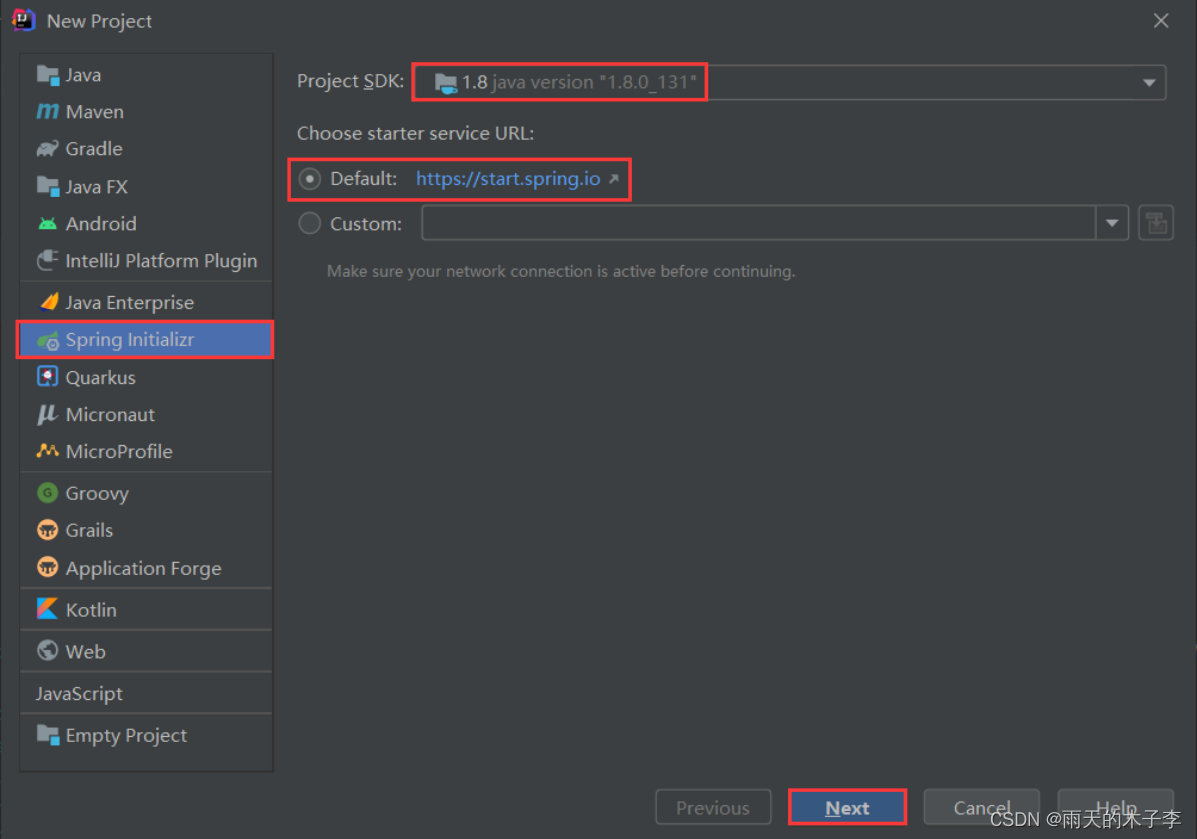Select Java in the project type list
The width and height of the screenshot is (1197, 839).
(146, 75)
